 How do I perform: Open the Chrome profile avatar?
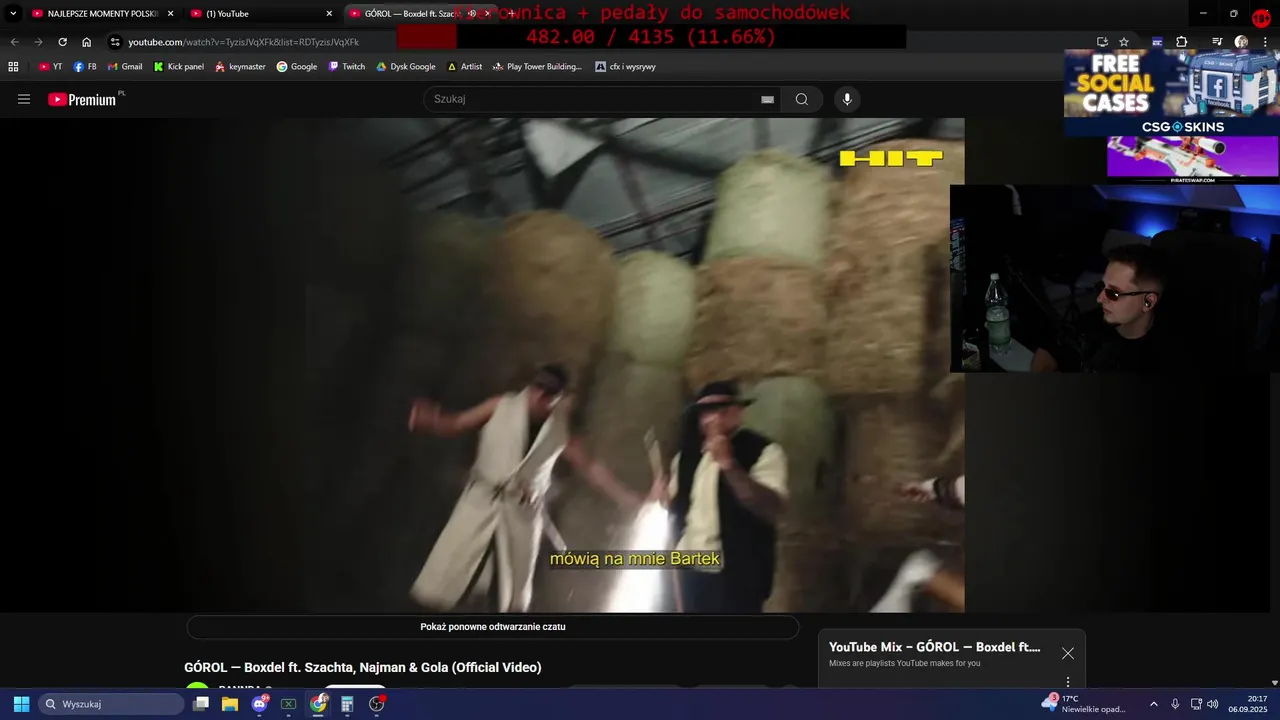pos(1241,42)
